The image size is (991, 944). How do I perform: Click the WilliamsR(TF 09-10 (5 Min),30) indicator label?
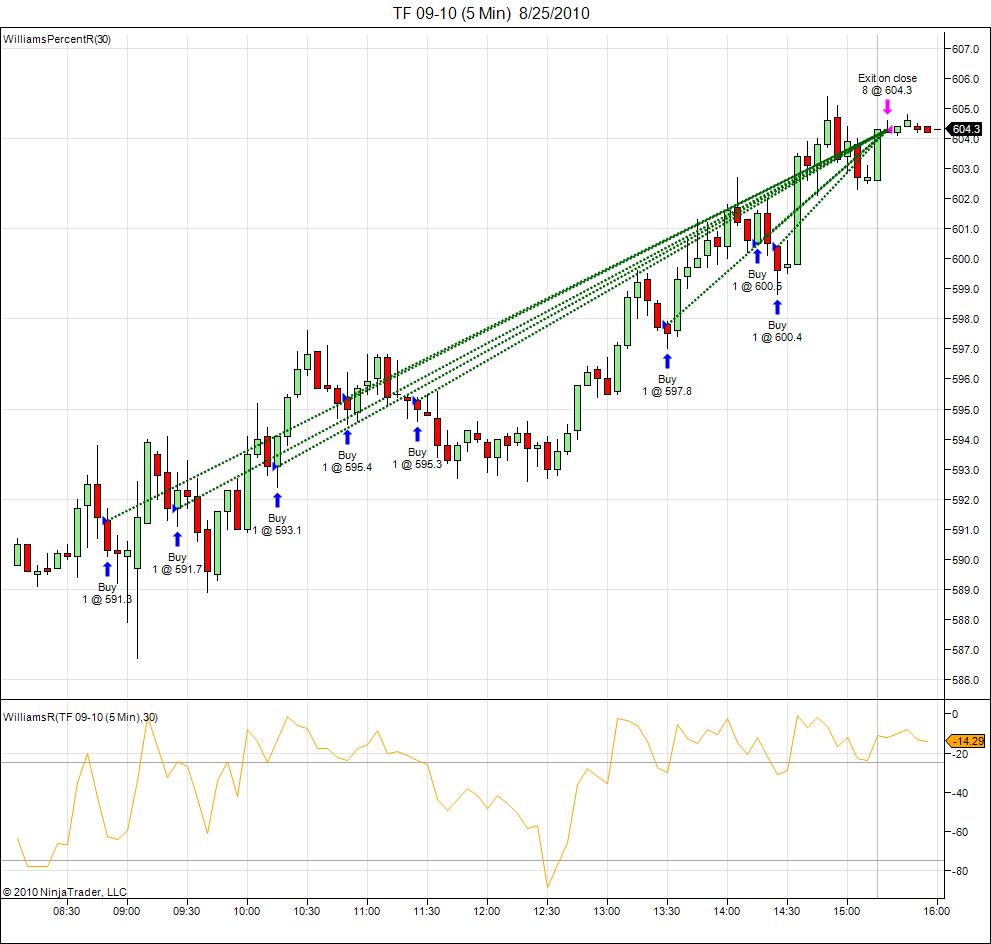[x=80, y=717]
